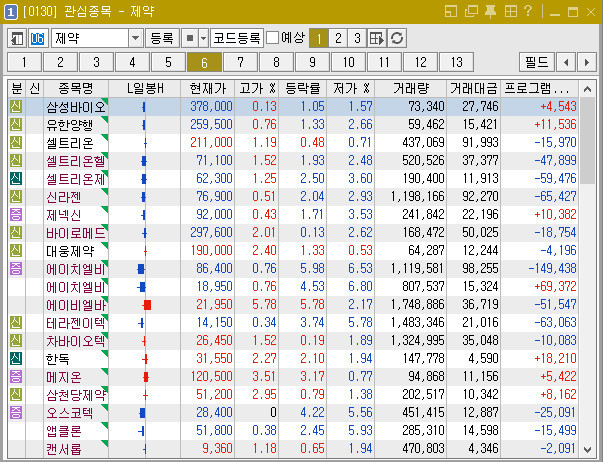Click the vertical scrollbar thumb

click(587, 141)
